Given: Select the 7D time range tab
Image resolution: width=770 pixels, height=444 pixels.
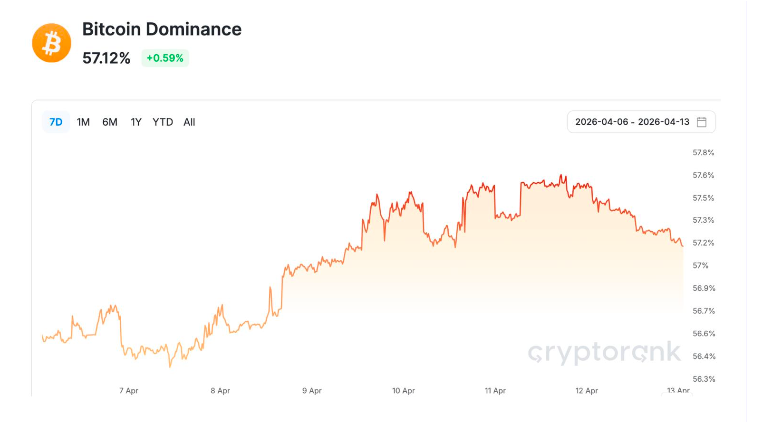Looking at the screenshot, I should [56, 122].
